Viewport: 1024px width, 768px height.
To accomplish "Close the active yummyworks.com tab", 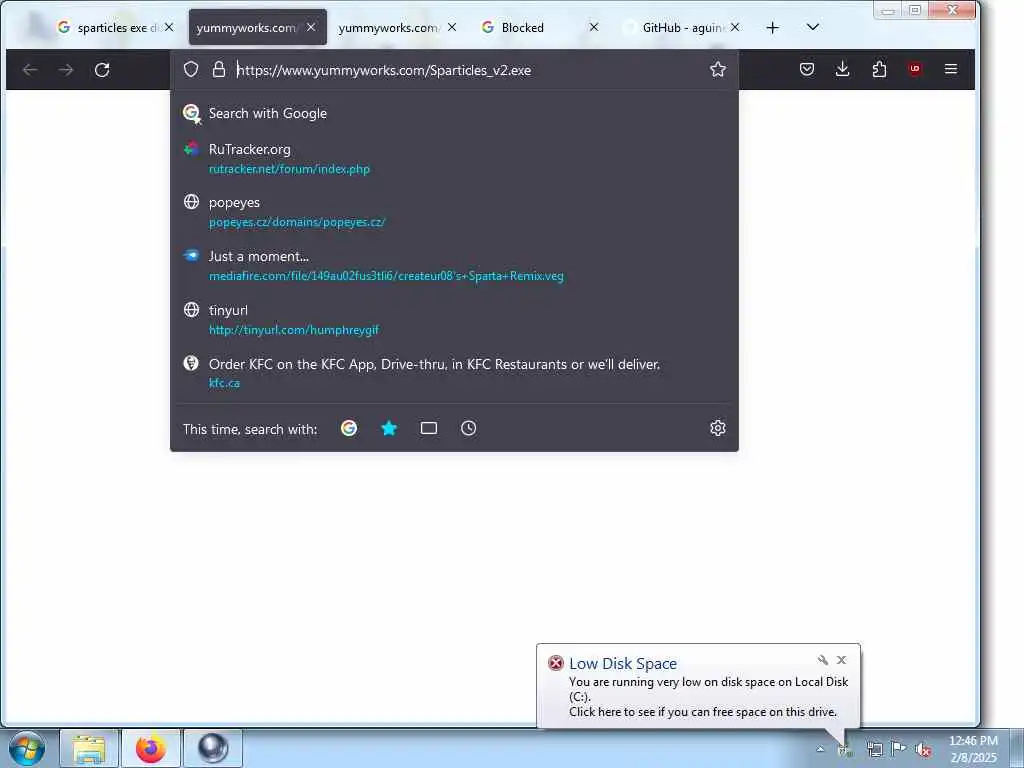I will [311, 27].
